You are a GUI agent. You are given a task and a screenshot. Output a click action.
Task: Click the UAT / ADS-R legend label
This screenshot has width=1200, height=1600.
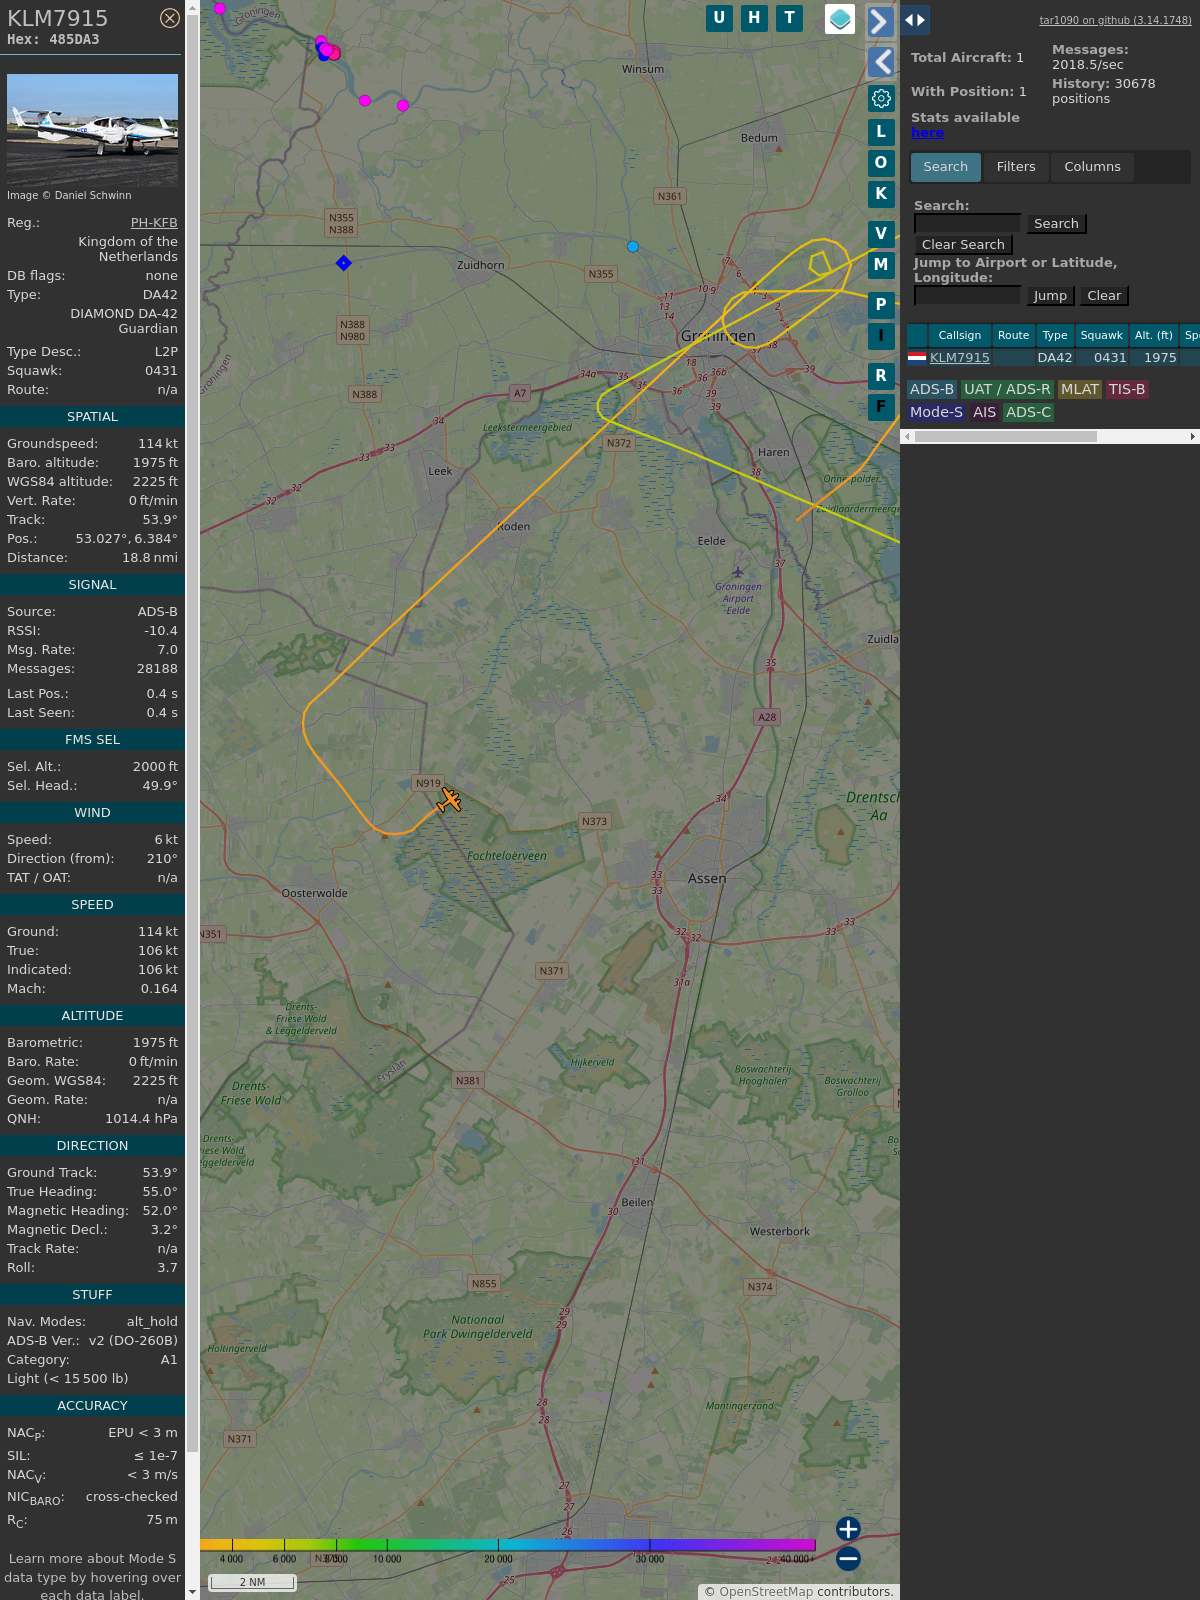tap(1007, 389)
